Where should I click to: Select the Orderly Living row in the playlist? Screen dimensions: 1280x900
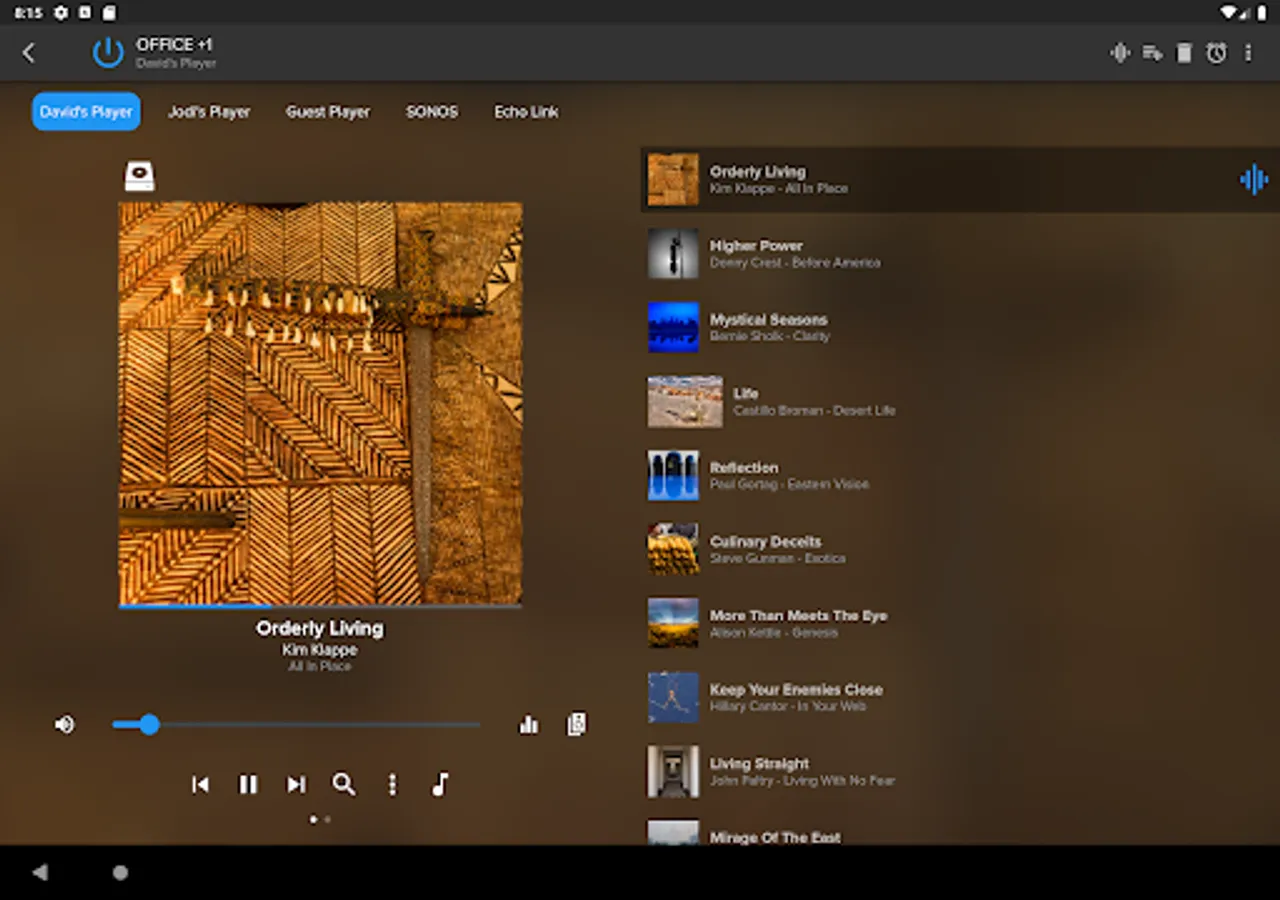click(960, 180)
